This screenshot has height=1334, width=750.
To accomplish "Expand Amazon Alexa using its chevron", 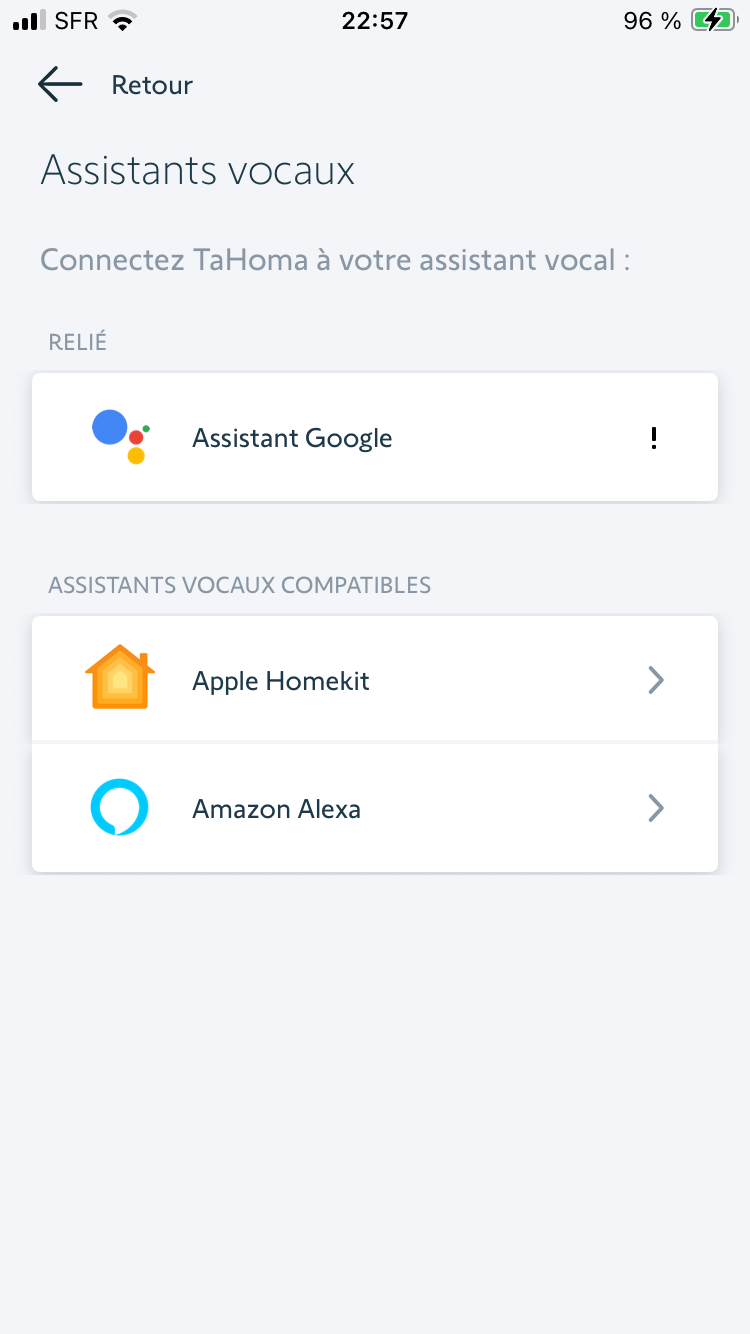I will click(656, 808).
